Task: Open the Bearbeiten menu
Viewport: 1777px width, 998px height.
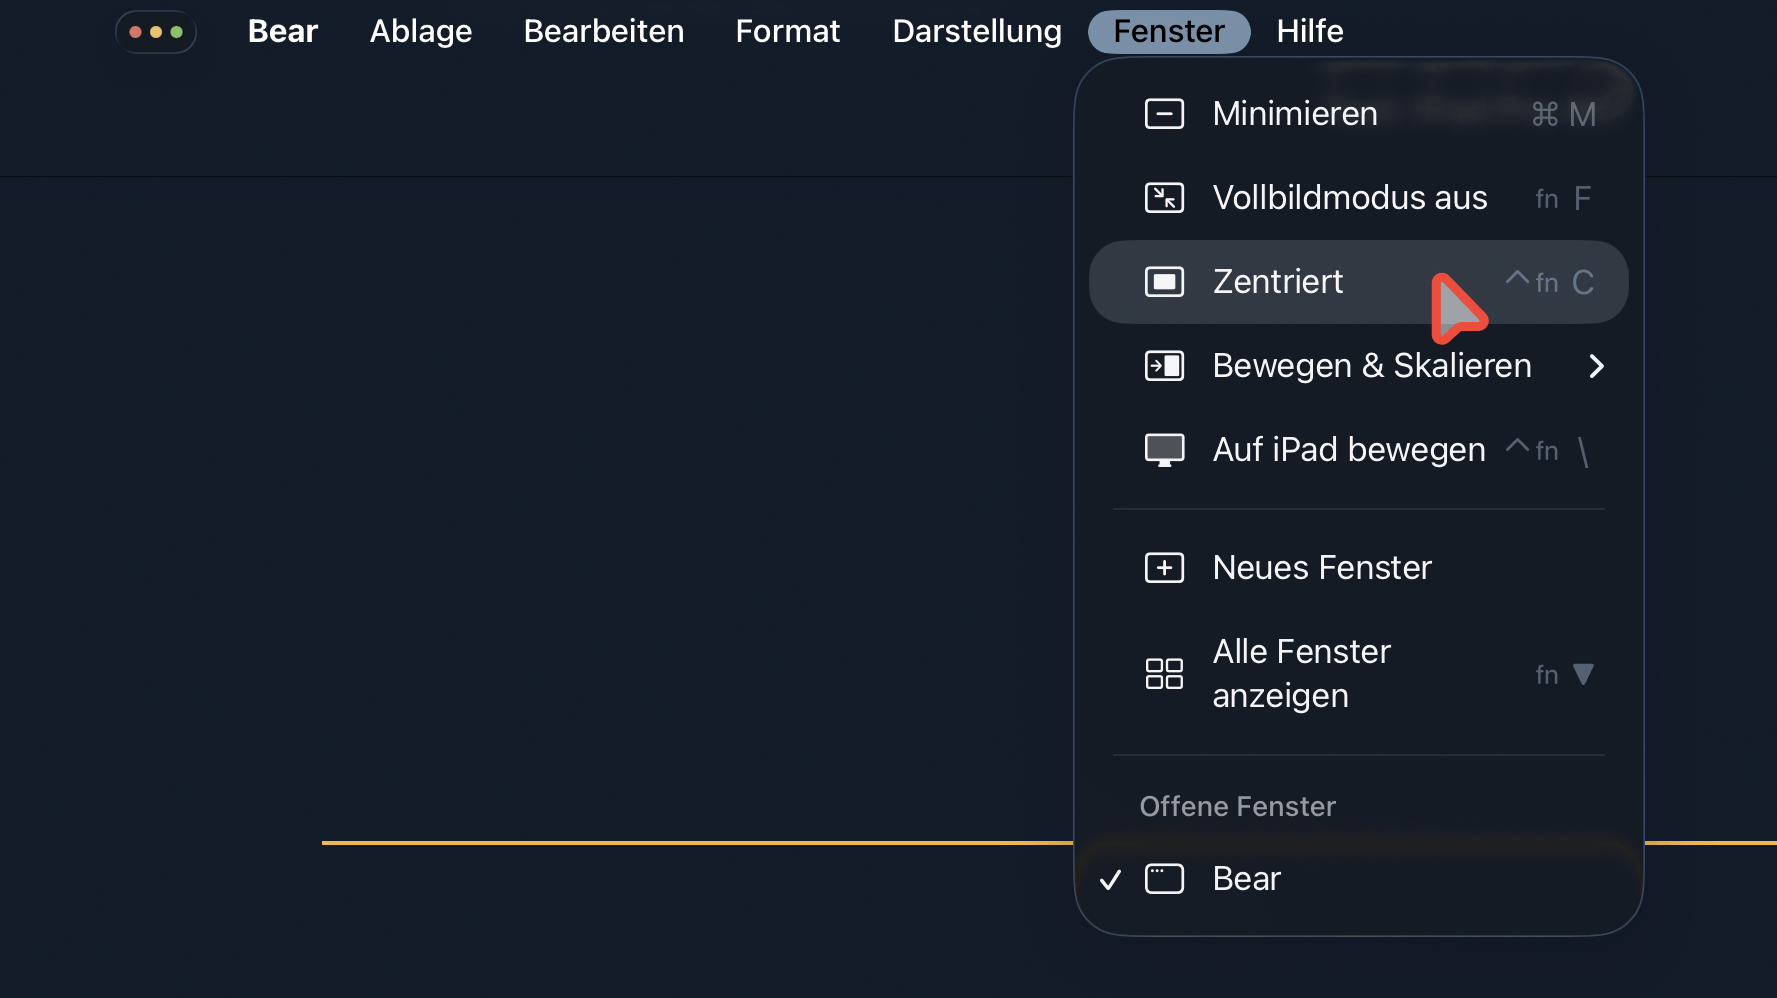Action: 603,31
